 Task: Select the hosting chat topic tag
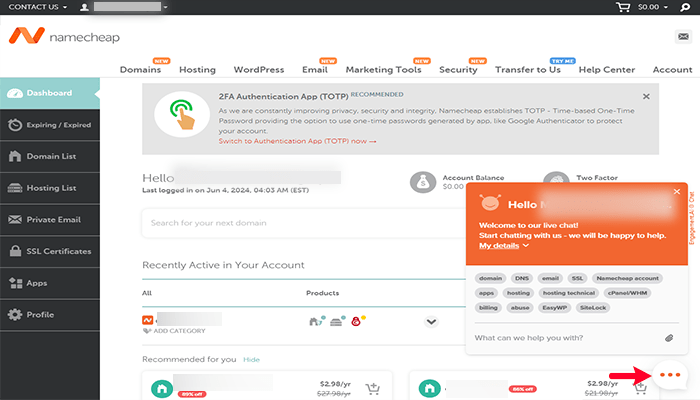518,293
